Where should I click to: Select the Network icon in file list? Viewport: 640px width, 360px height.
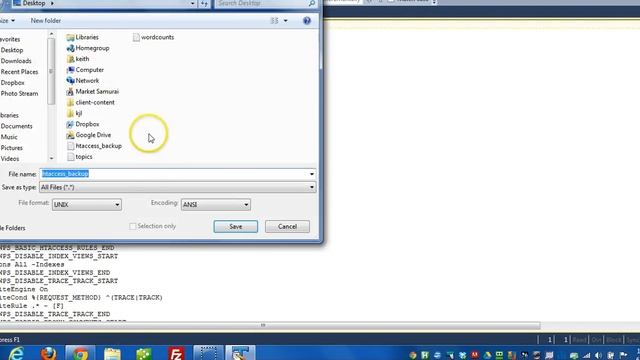[x=70, y=81]
